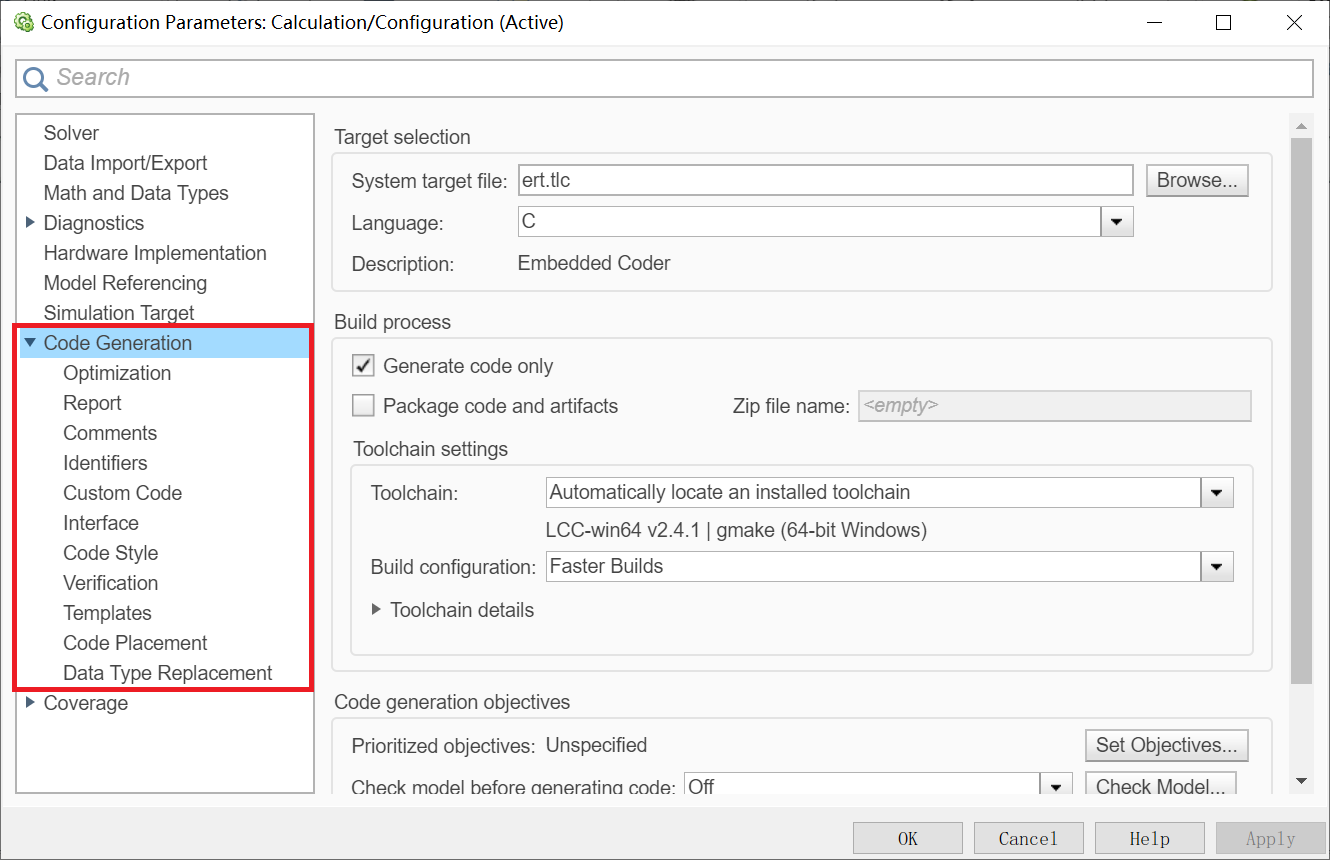Click OK to confirm settings

tap(908, 839)
